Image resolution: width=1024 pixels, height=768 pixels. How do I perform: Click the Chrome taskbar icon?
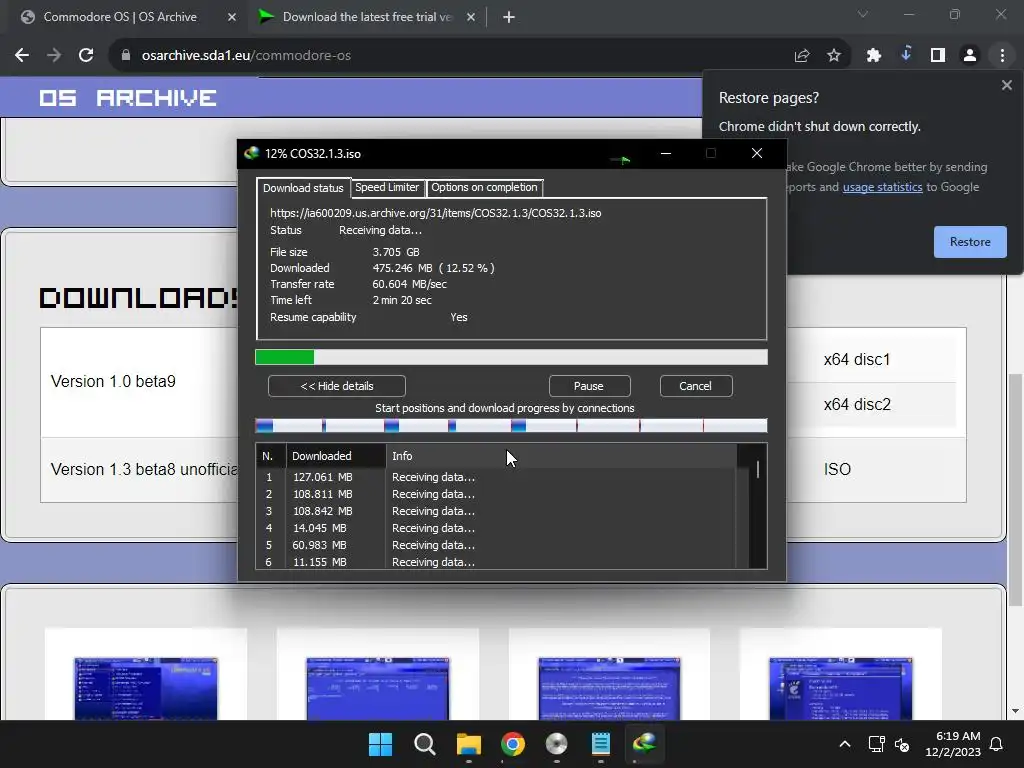(513, 744)
